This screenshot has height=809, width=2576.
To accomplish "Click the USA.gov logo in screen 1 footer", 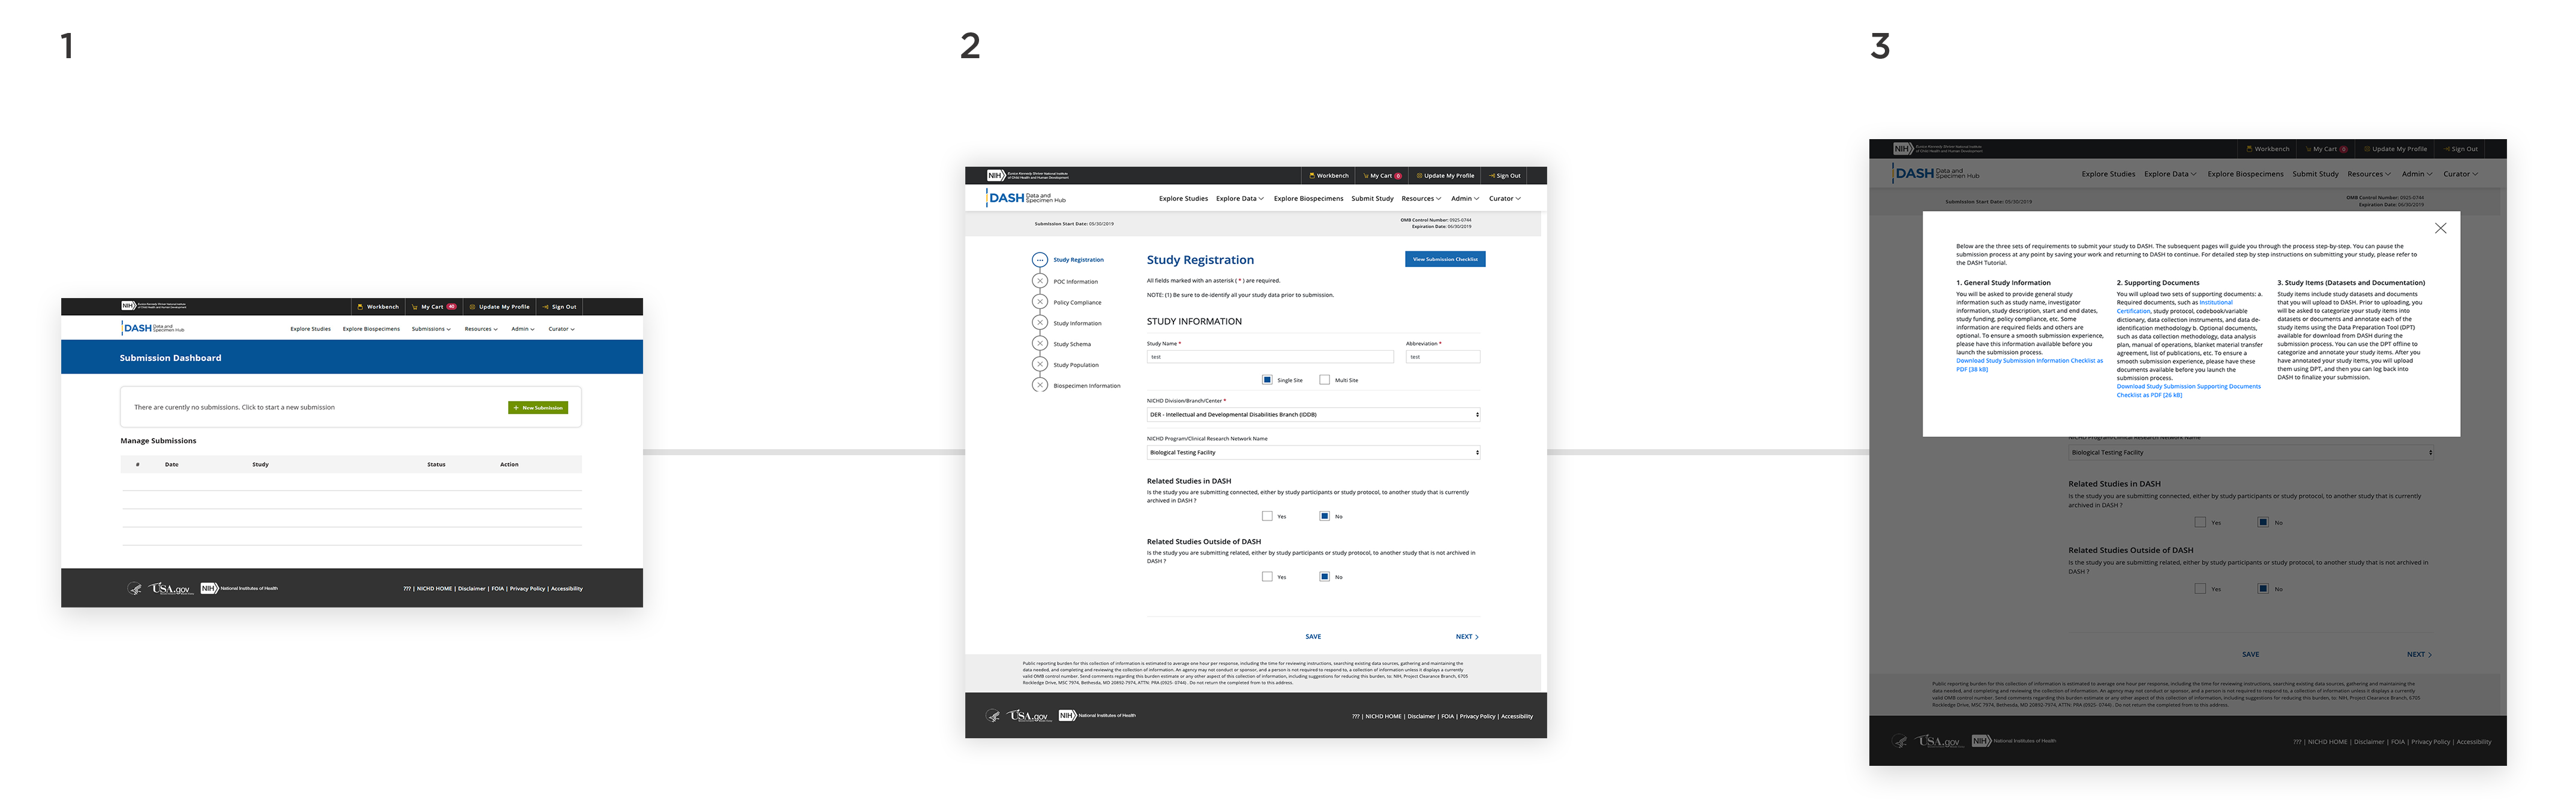I will pyautogui.click(x=170, y=588).
